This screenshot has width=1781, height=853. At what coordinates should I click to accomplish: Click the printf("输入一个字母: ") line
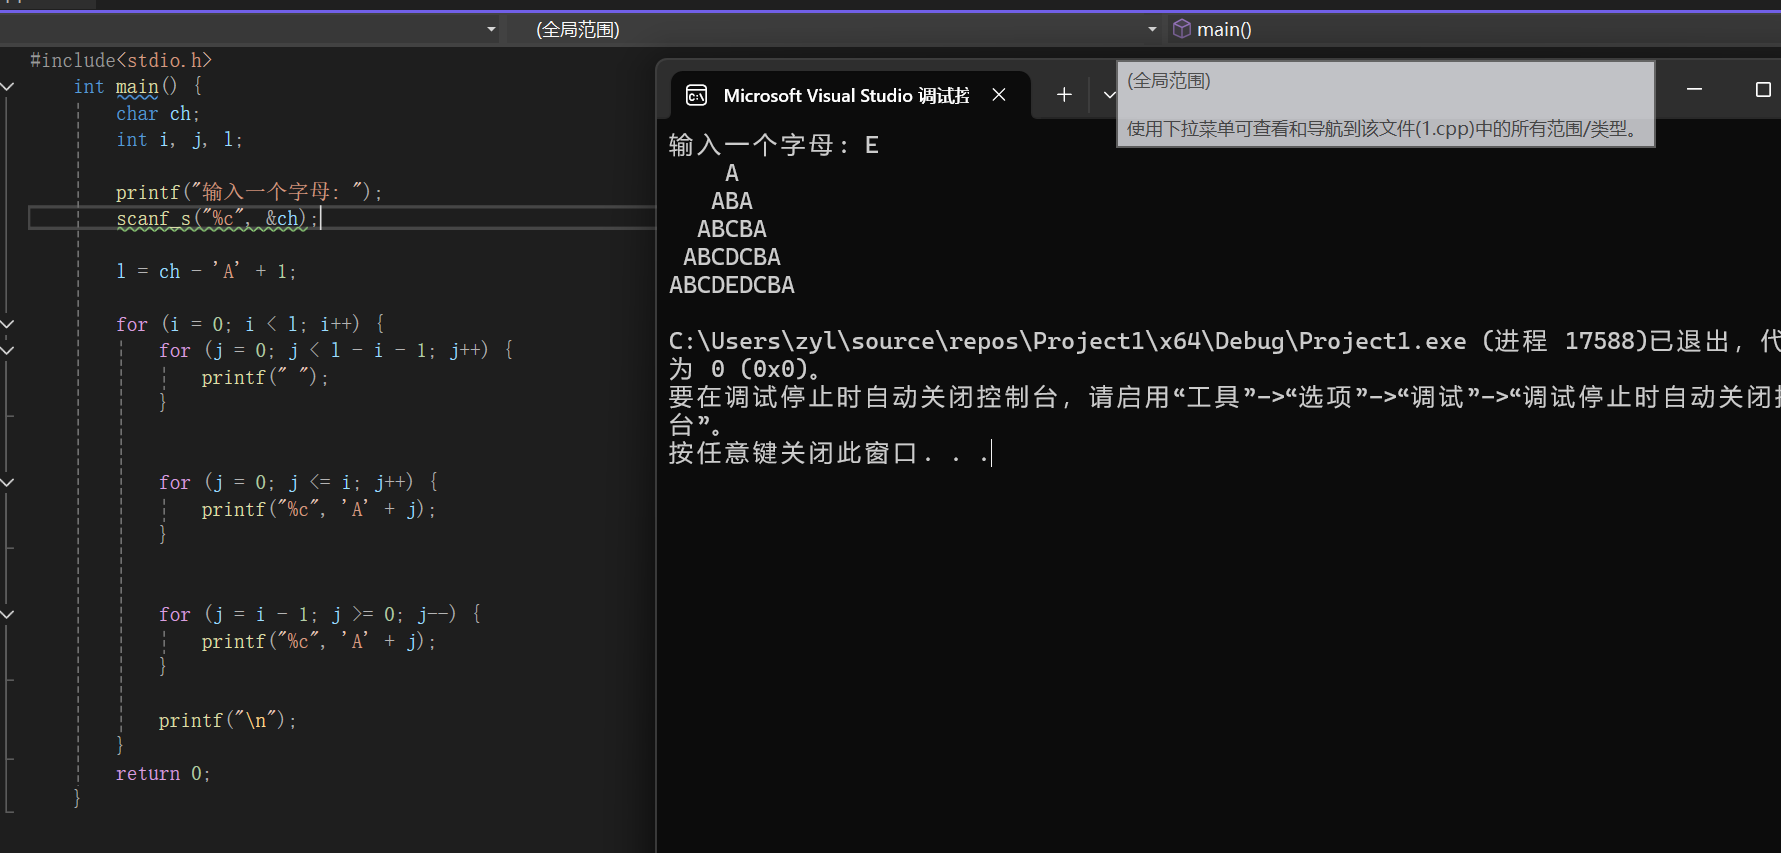[x=248, y=192]
